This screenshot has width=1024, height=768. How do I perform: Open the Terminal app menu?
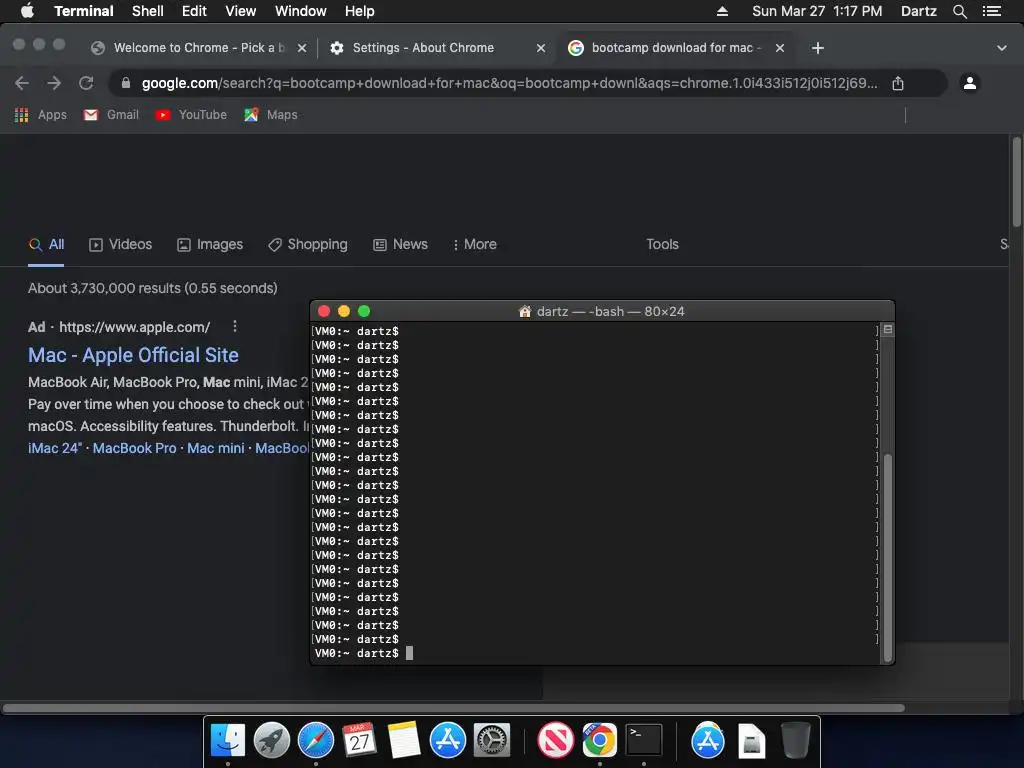[84, 11]
